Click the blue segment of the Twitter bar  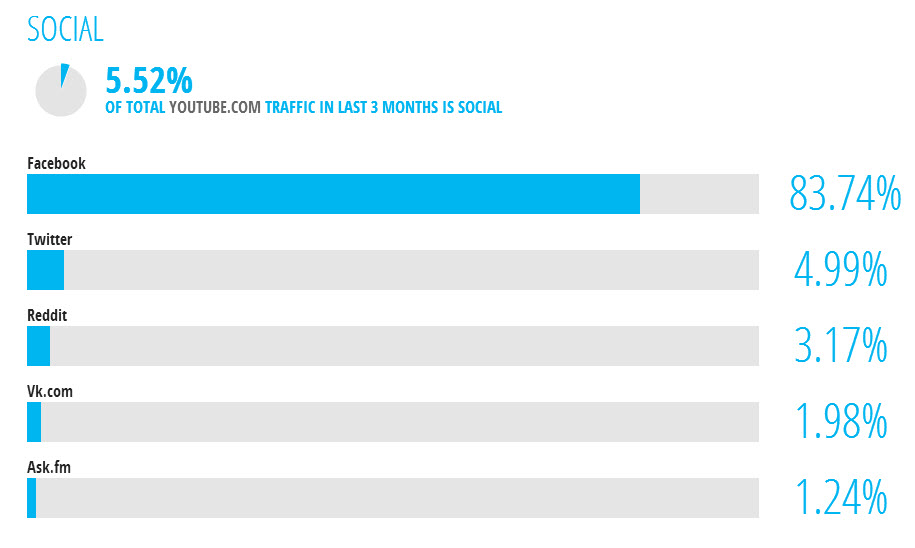[x=45, y=270]
